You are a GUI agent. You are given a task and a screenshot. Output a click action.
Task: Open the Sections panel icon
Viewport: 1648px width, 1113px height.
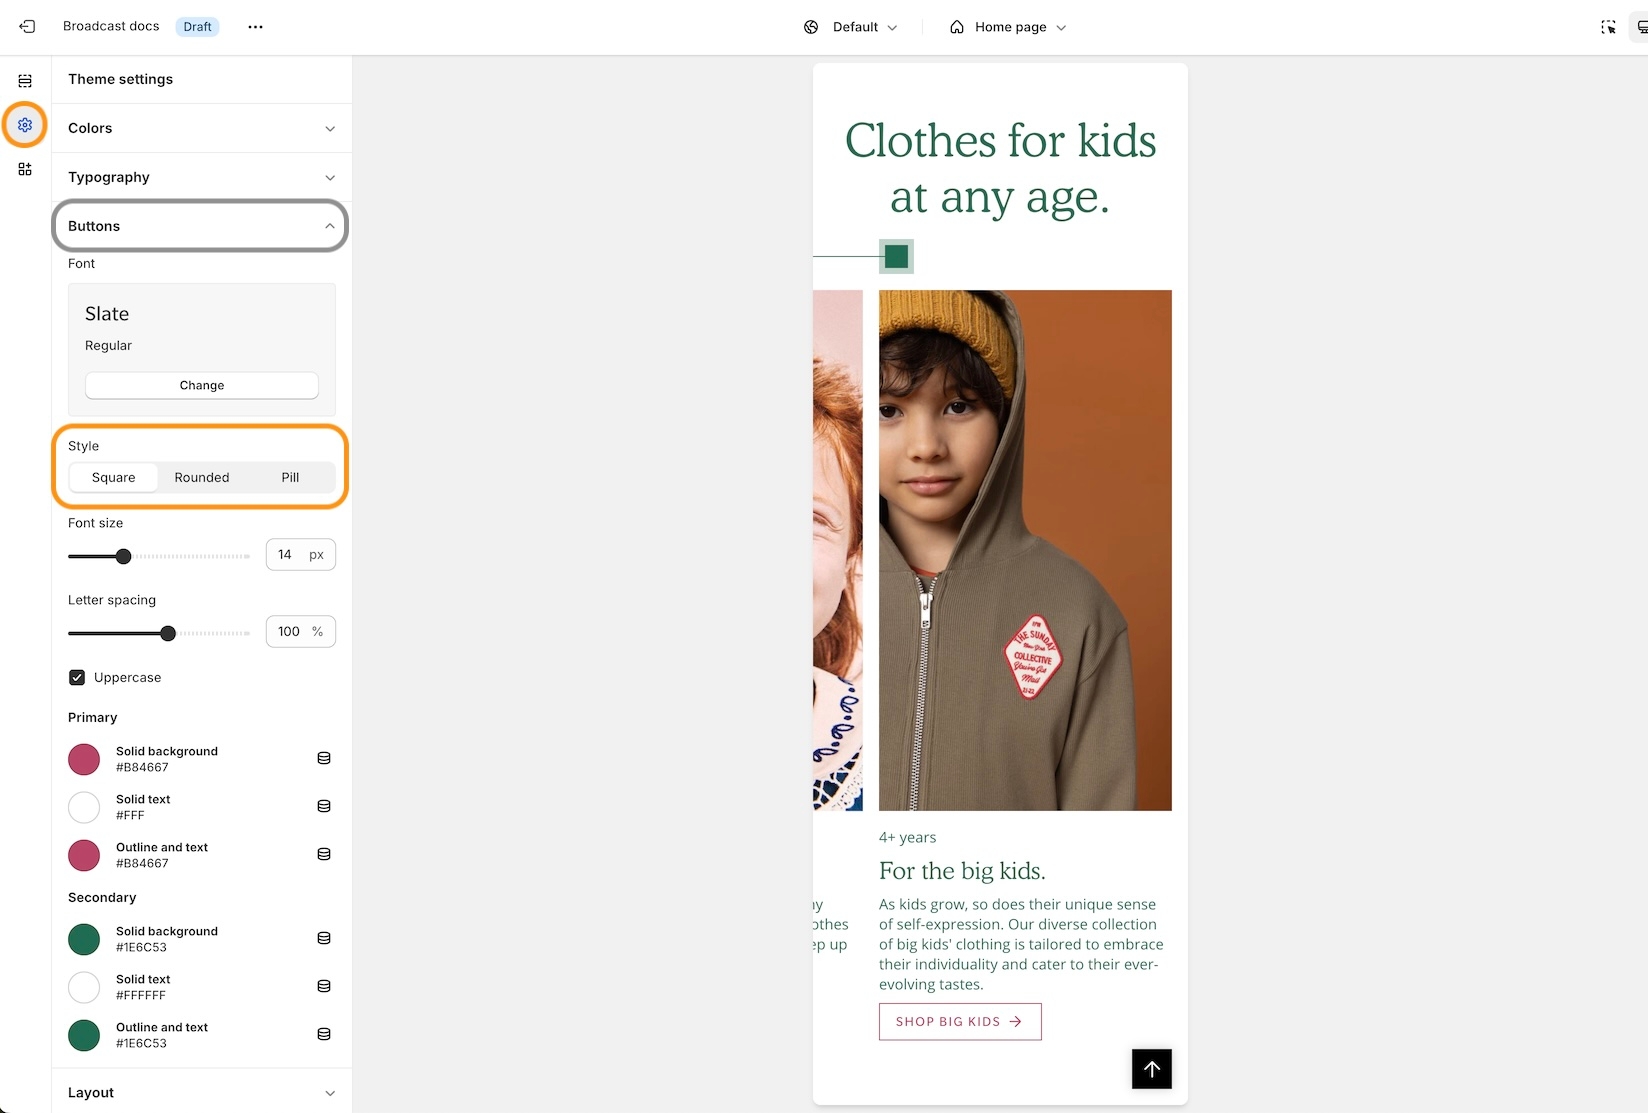coord(25,81)
